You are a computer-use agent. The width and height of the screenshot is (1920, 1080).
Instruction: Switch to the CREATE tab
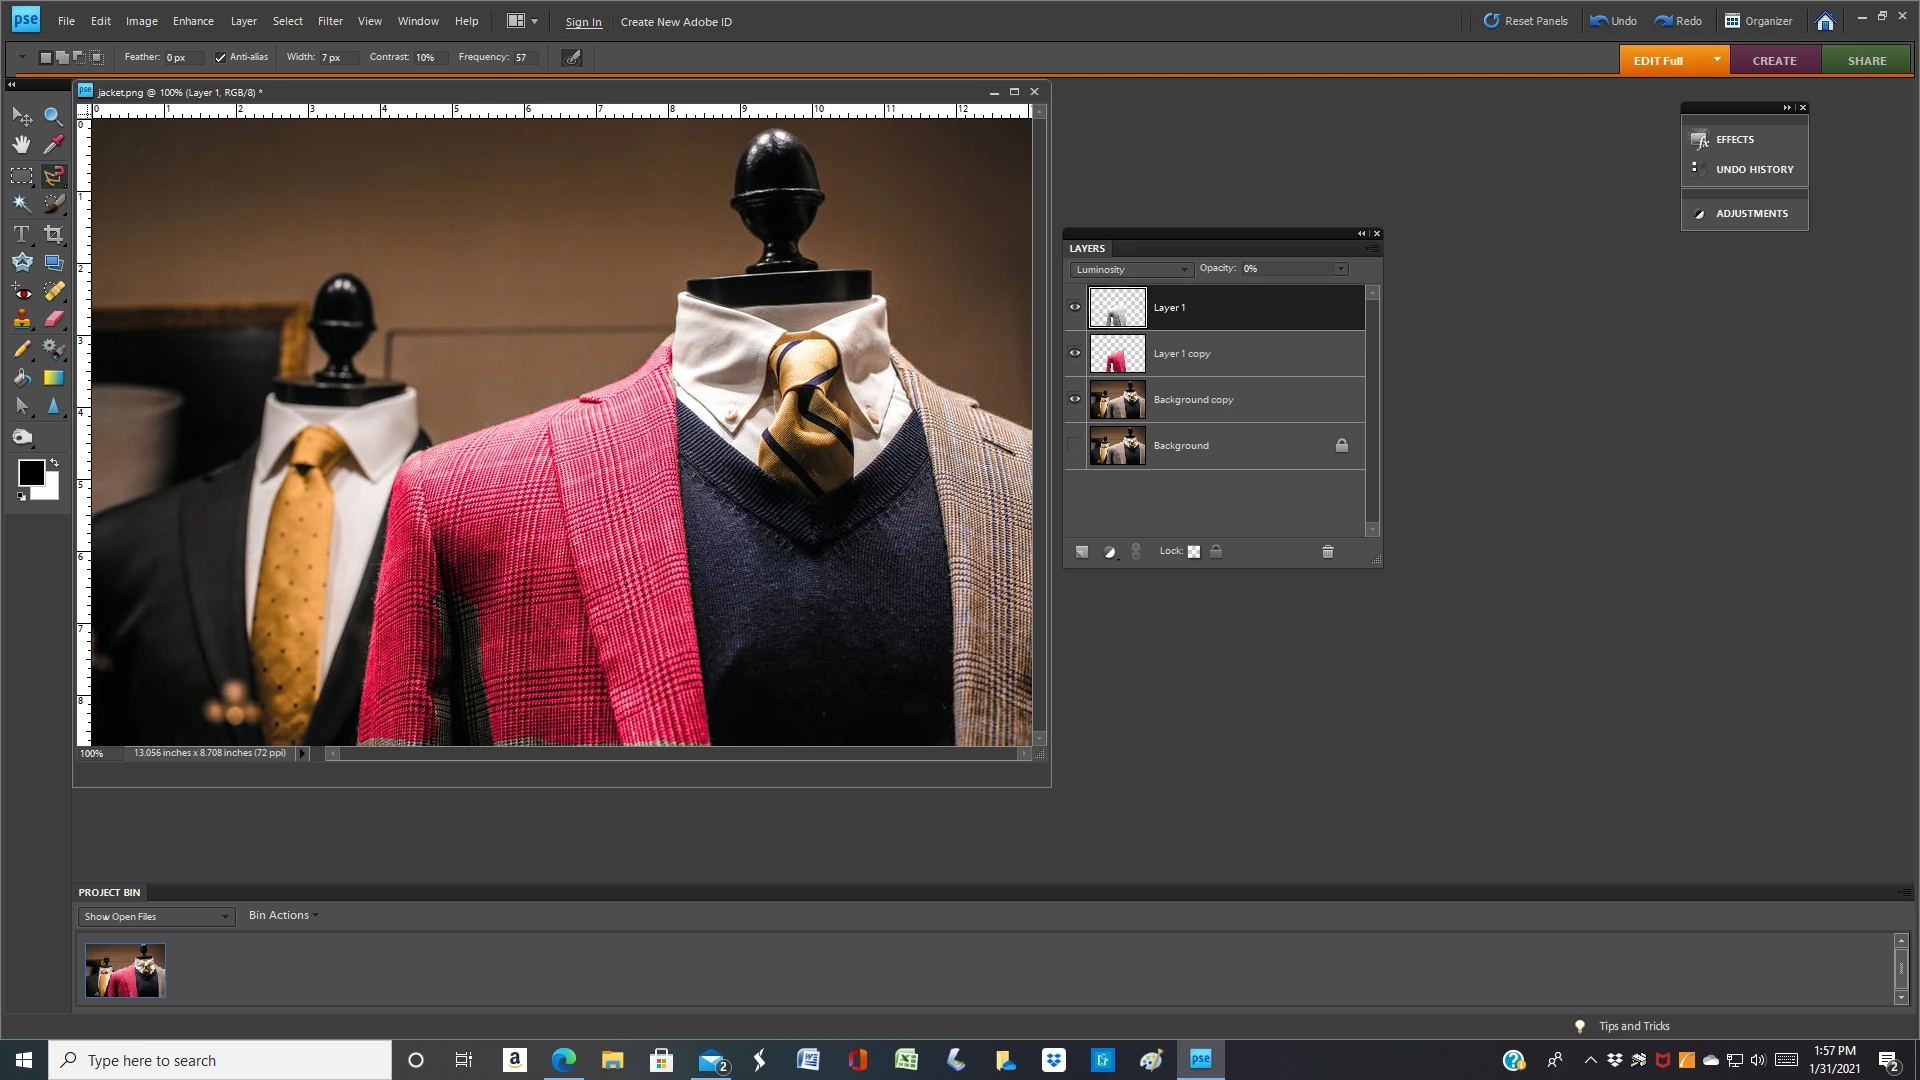pos(1774,61)
